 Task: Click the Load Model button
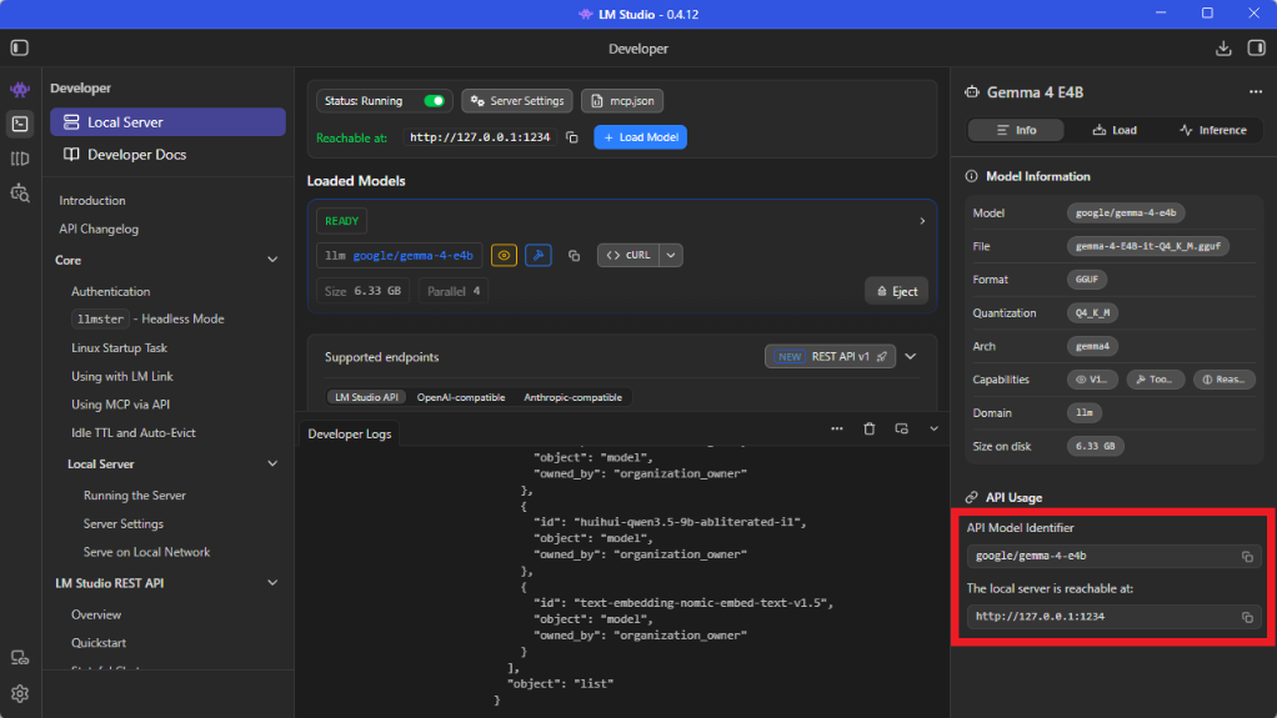(x=640, y=137)
